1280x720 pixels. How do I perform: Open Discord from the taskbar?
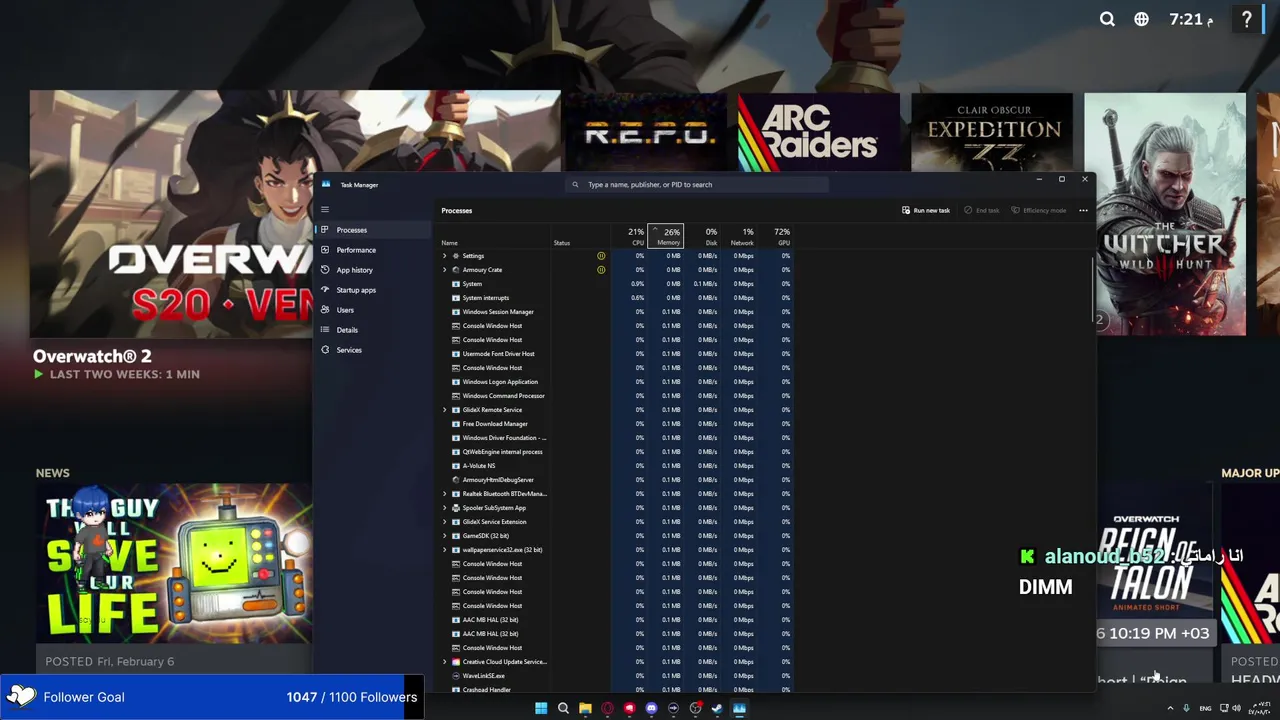(x=651, y=708)
